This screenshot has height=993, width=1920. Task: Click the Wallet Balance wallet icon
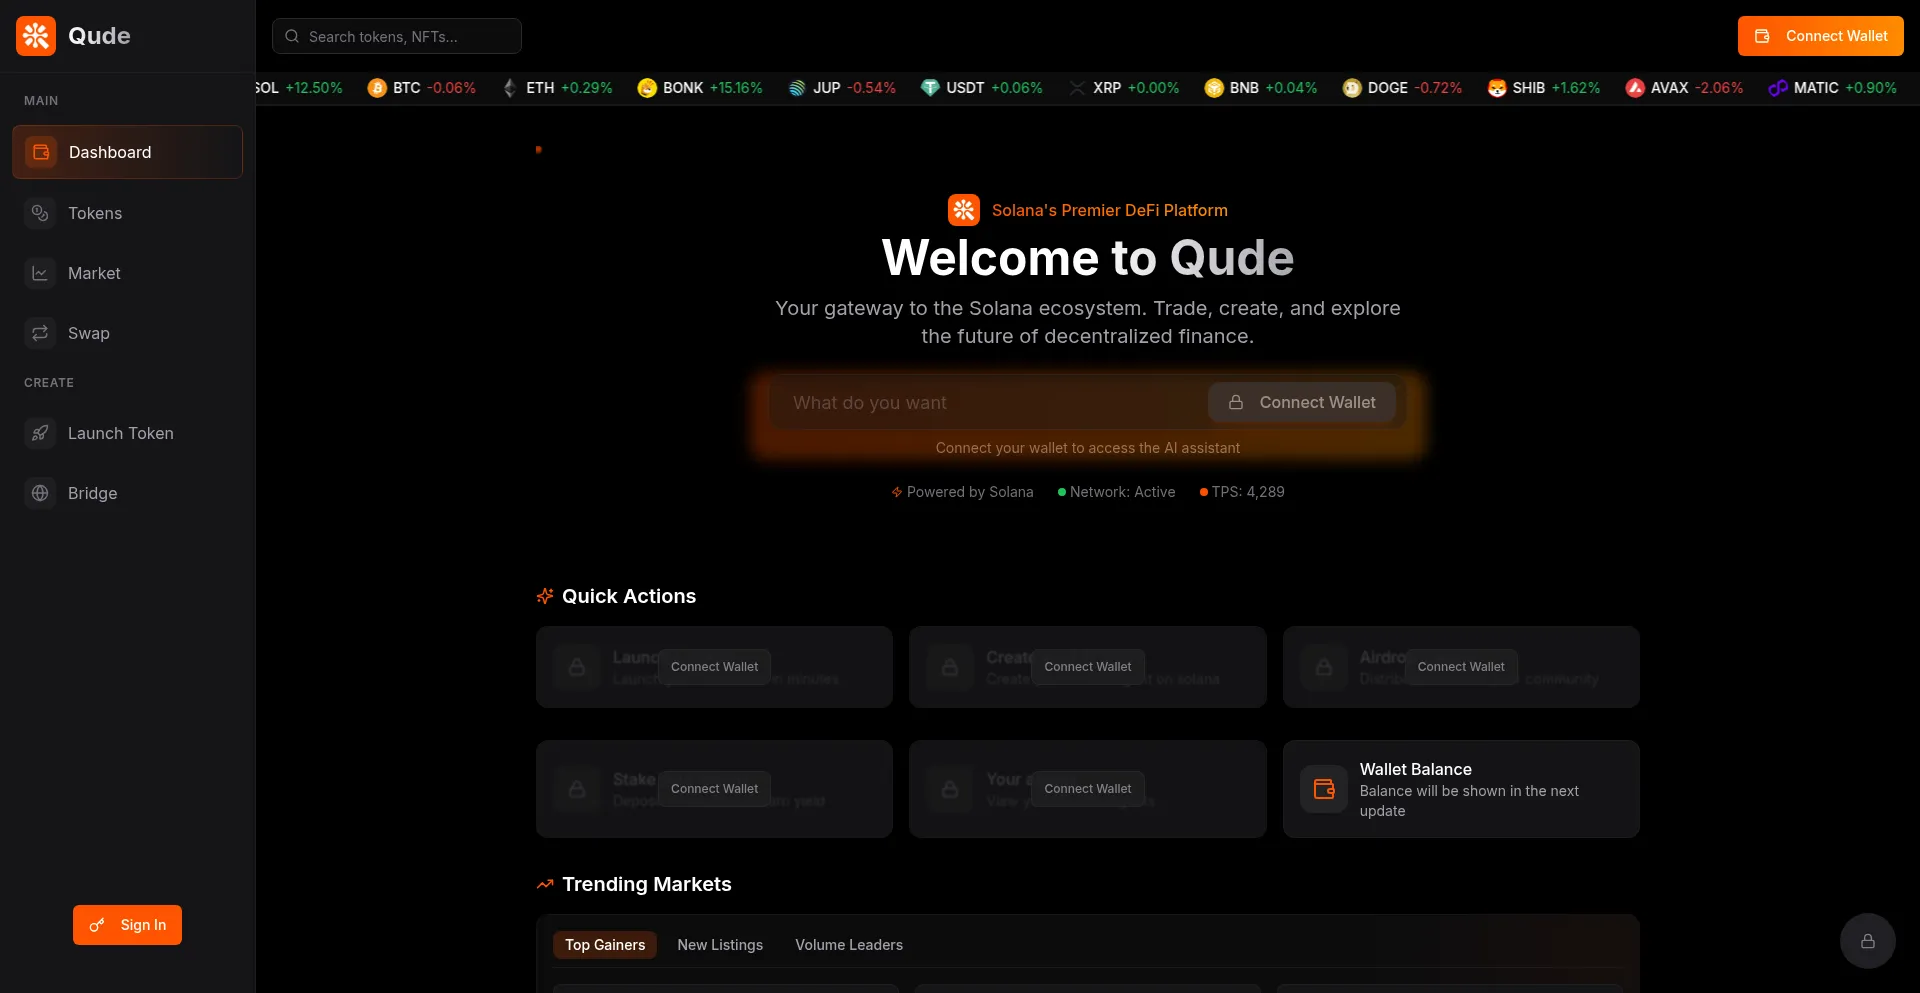point(1324,789)
